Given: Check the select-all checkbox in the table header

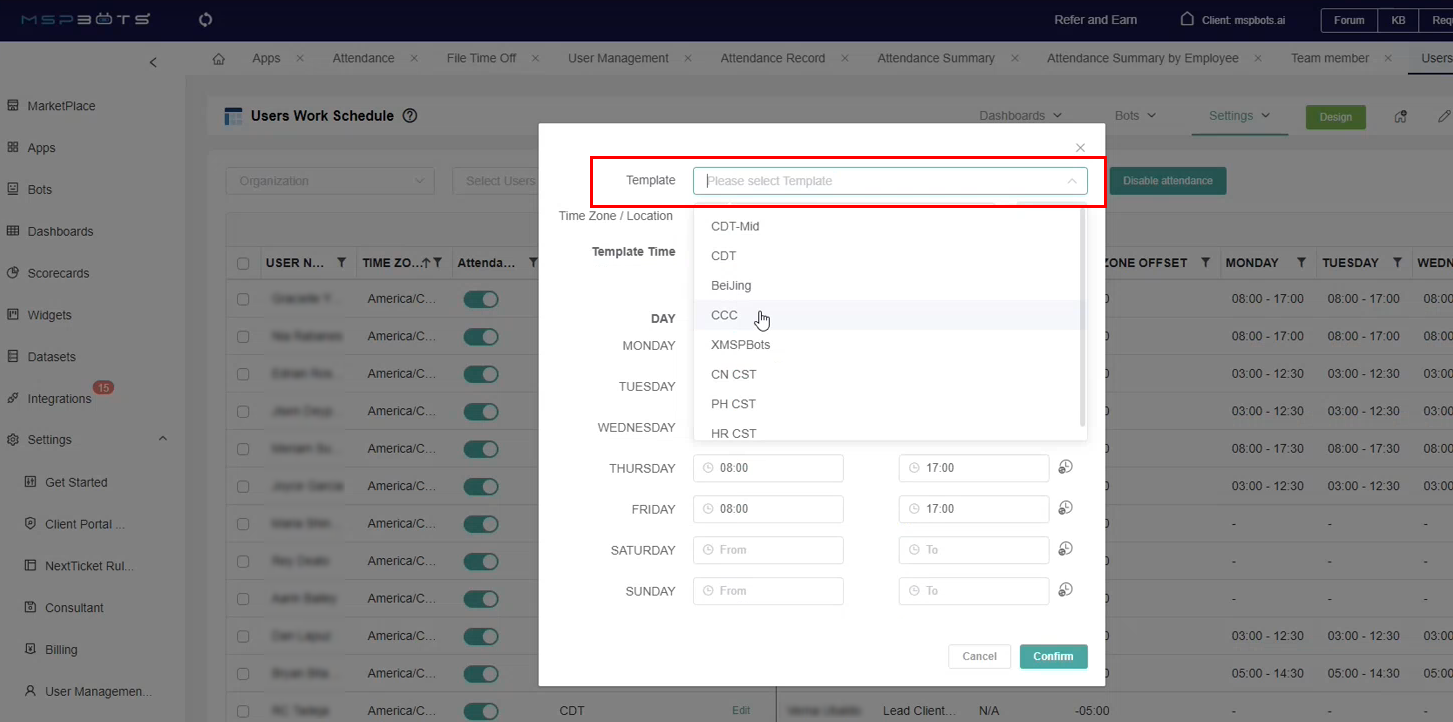Looking at the screenshot, I should (241, 263).
